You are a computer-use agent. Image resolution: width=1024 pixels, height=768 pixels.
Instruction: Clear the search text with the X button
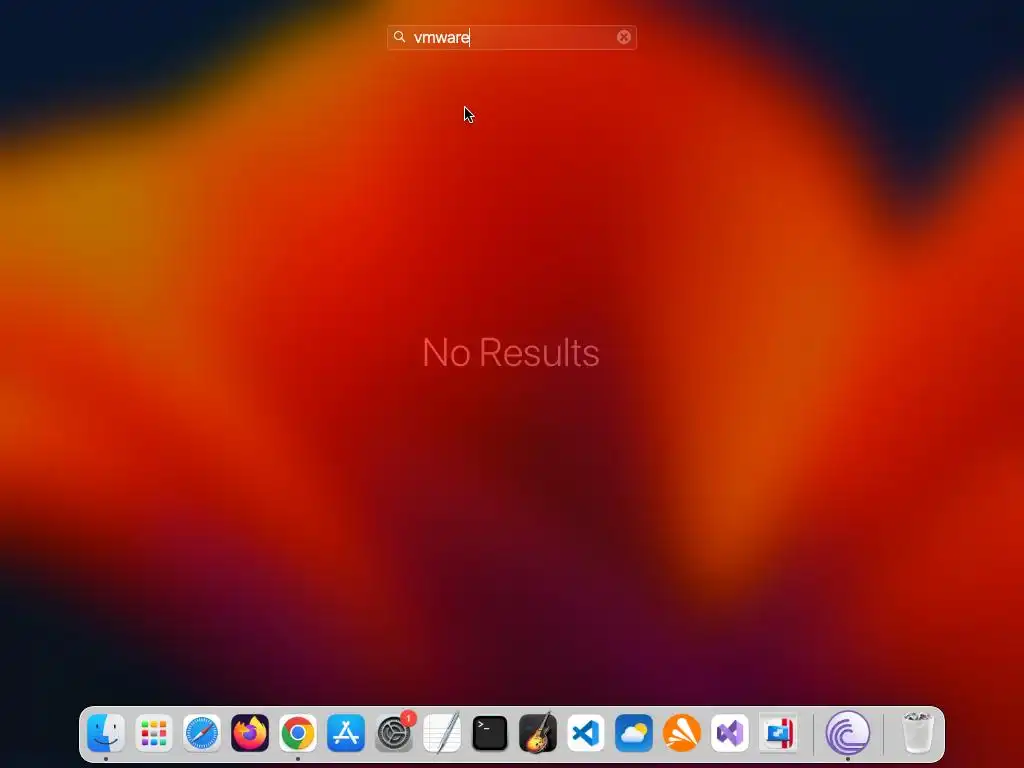[624, 37]
